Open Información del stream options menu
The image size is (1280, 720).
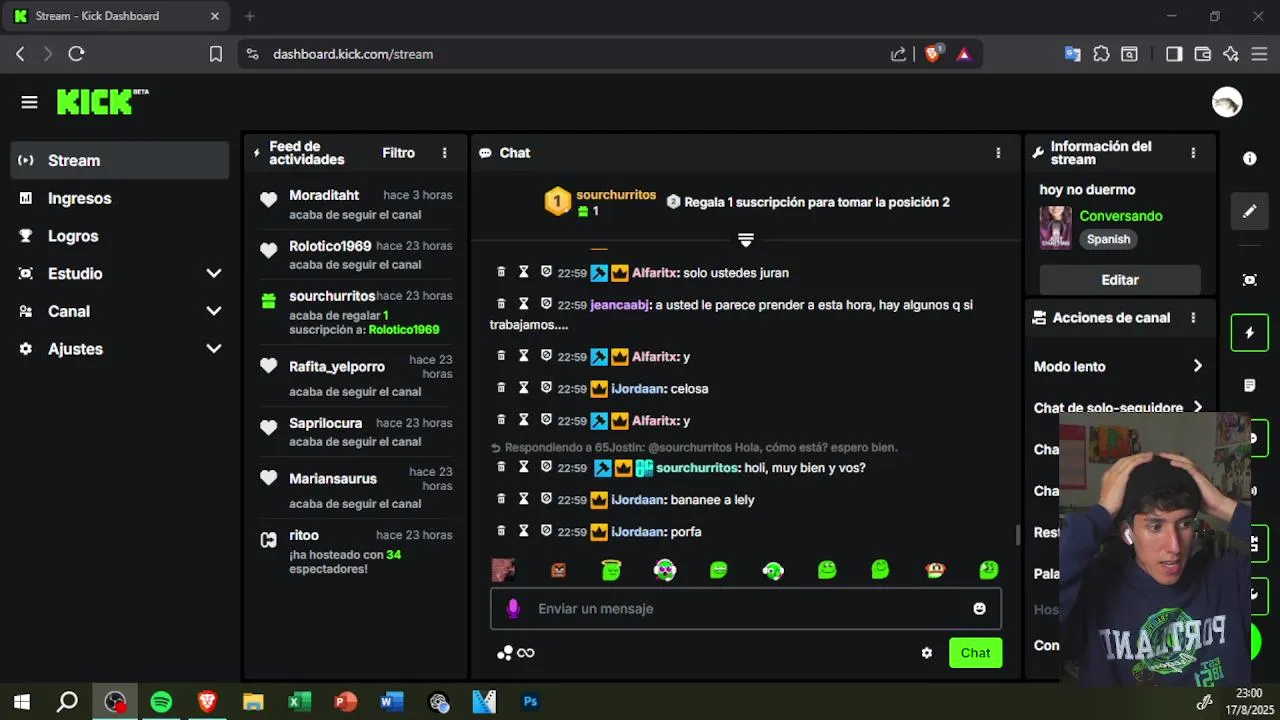[1193, 153]
